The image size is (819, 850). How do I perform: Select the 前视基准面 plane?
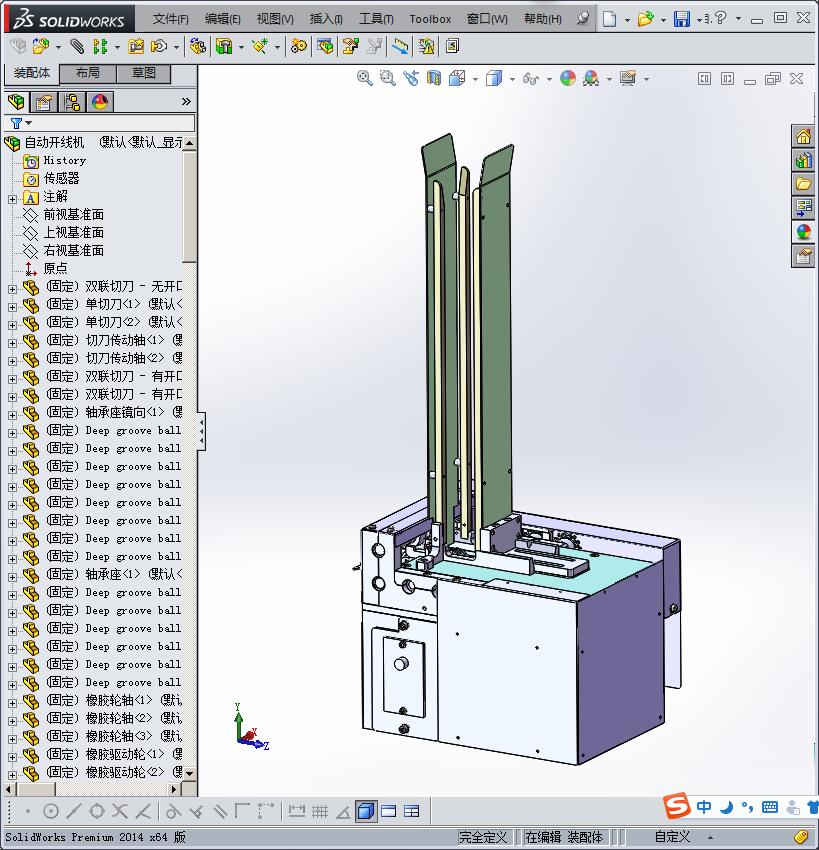point(73,215)
